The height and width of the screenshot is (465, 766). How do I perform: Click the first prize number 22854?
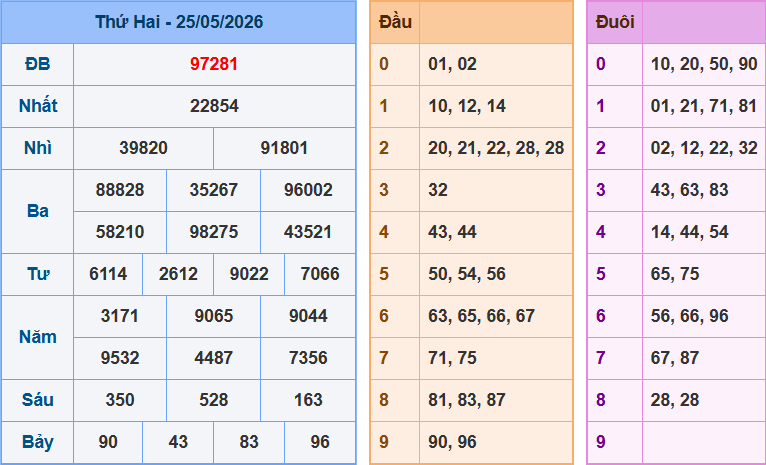(x=214, y=106)
